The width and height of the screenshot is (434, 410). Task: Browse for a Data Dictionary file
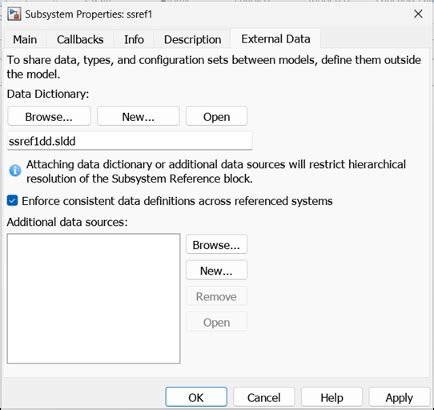[x=49, y=117]
